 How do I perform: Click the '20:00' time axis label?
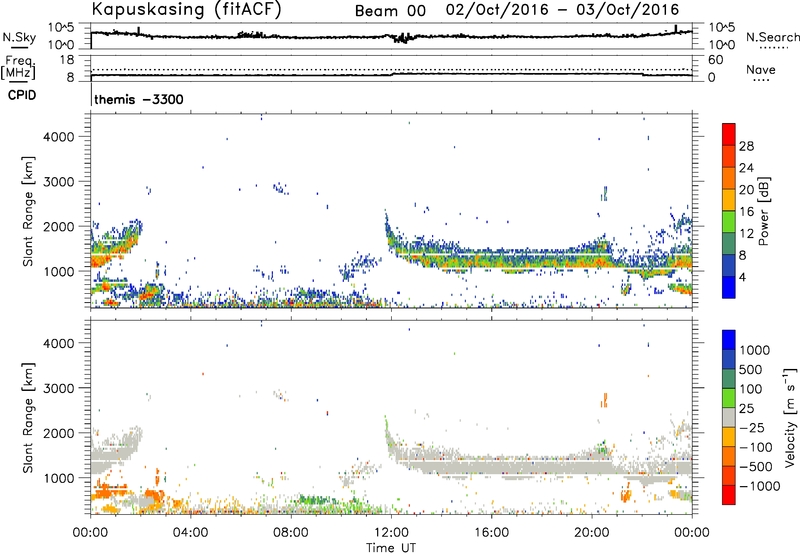coord(591,533)
